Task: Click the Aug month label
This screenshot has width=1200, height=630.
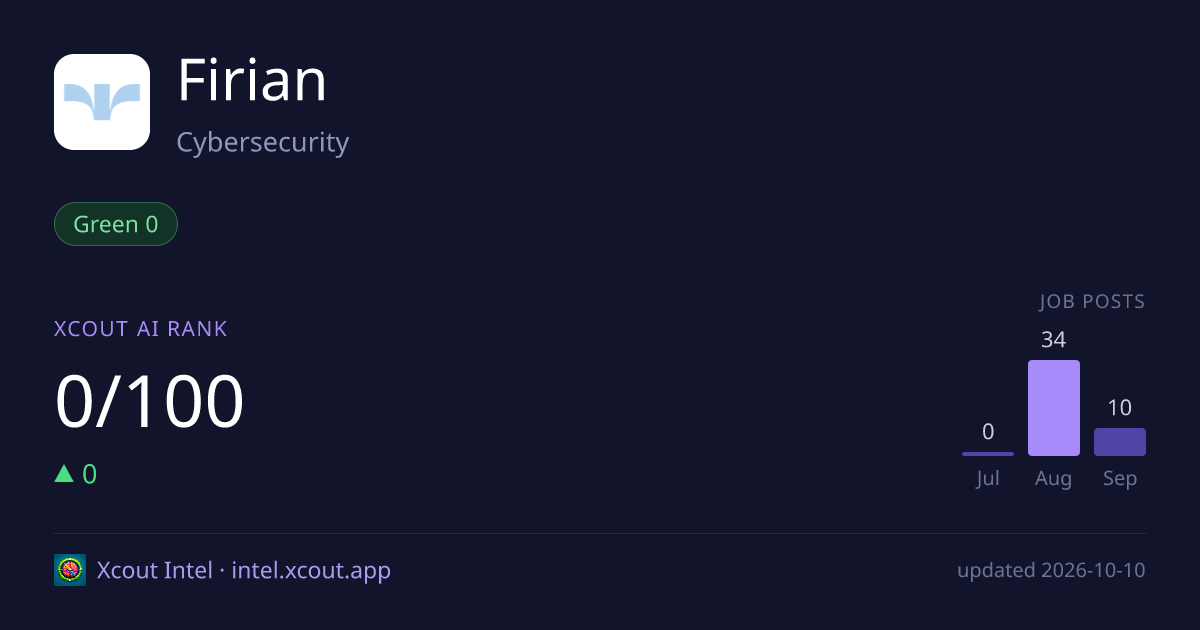Action: (1054, 479)
